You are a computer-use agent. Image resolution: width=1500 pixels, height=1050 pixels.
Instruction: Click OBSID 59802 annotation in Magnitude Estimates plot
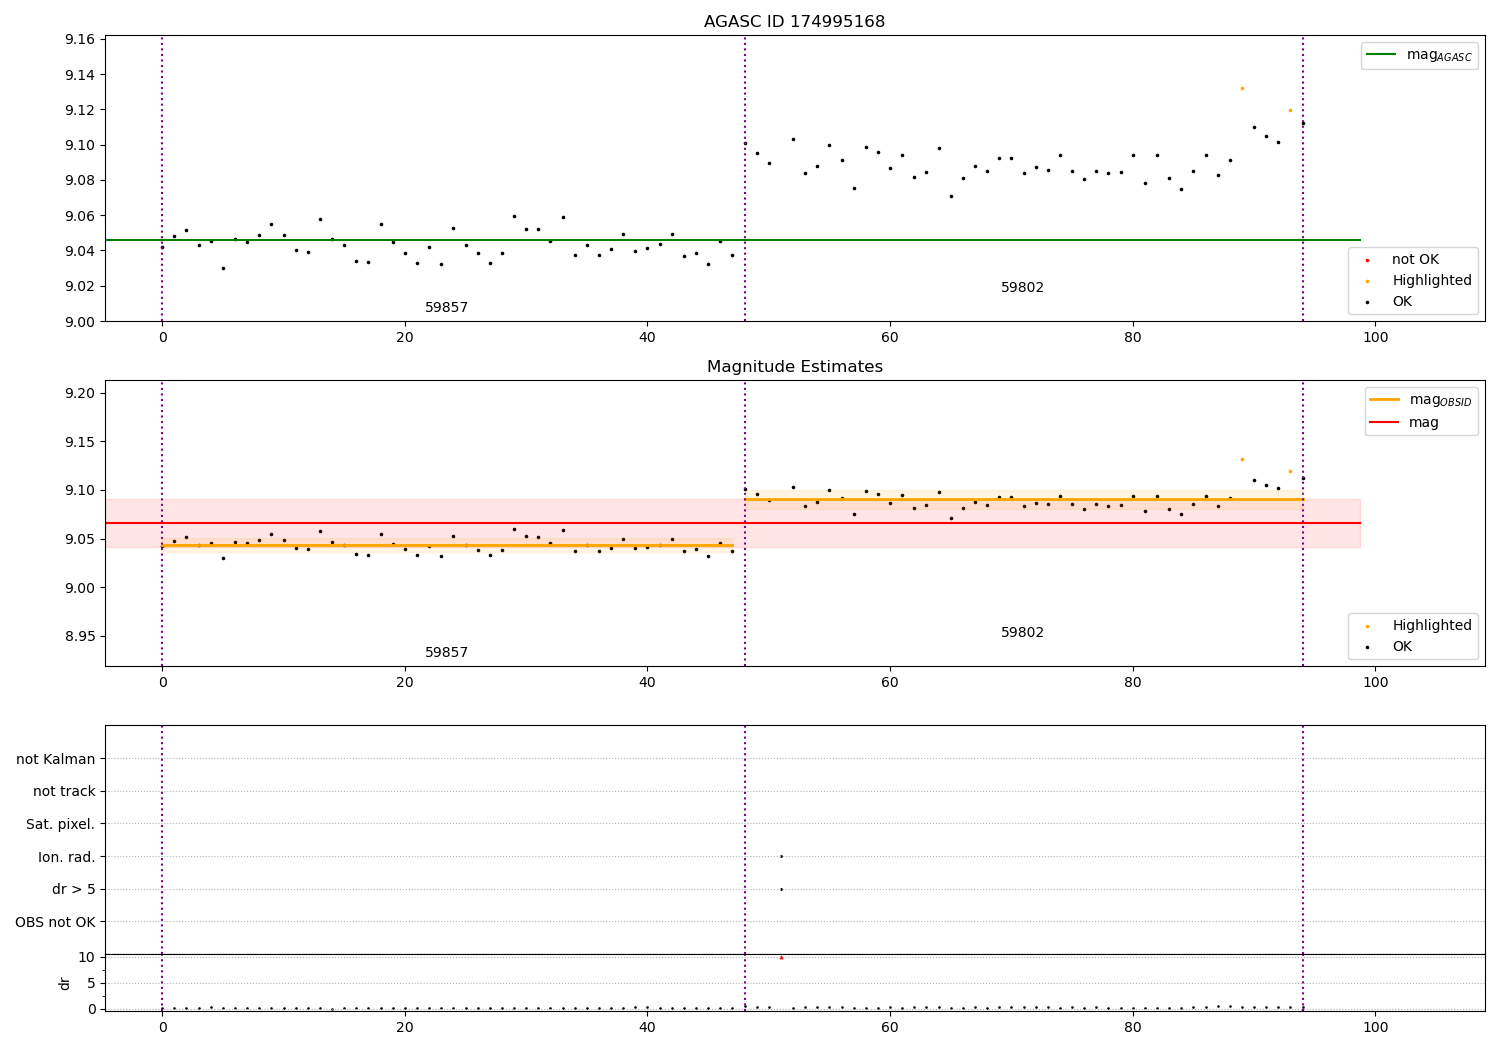[1022, 633]
